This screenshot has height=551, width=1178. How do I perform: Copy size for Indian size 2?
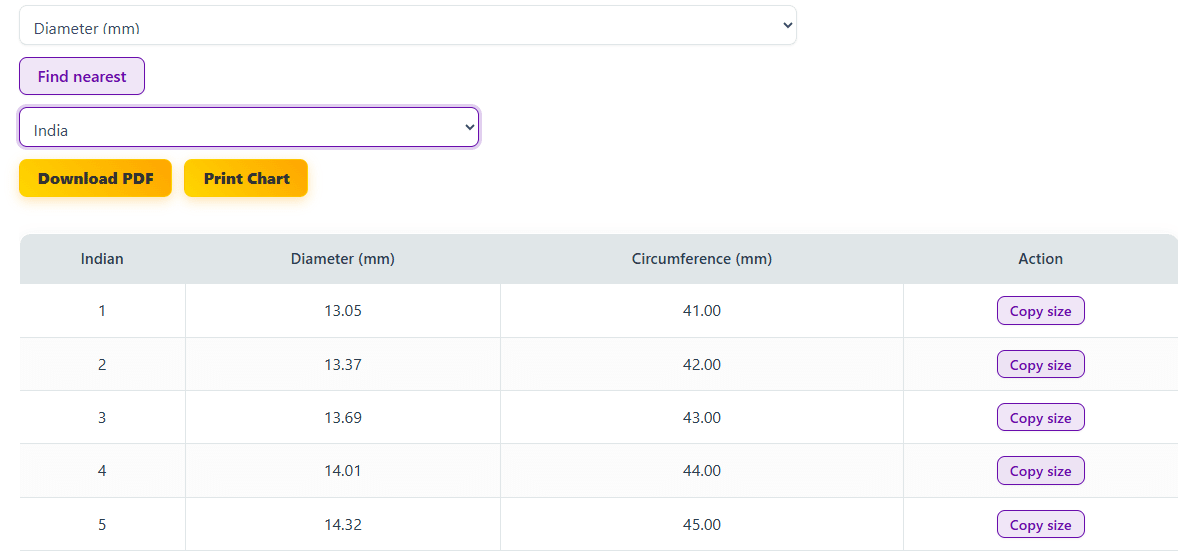click(1040, 365)
